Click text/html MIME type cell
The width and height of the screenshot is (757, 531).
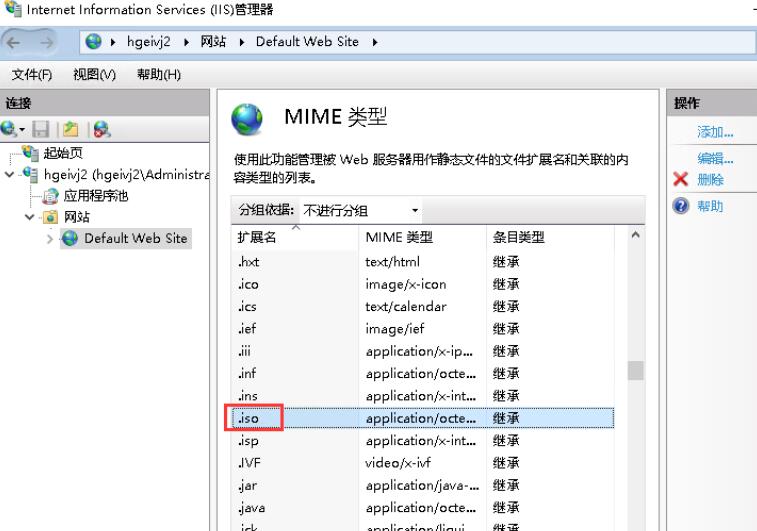coord(393,262)
